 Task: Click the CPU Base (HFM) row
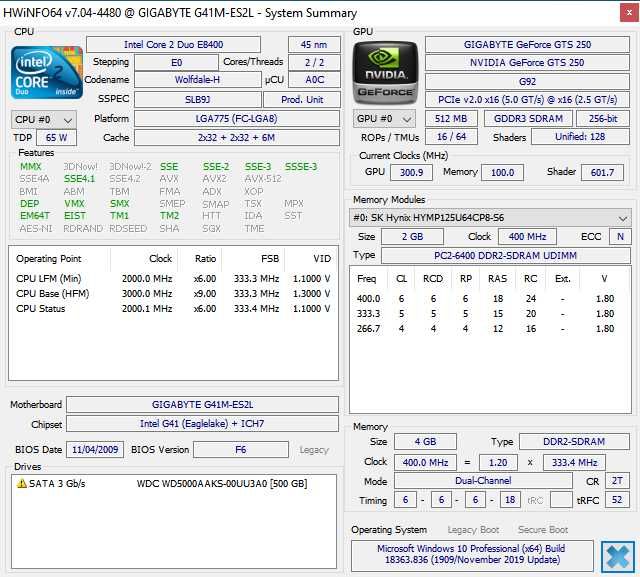pyautogui.click(x=173, y=294)
